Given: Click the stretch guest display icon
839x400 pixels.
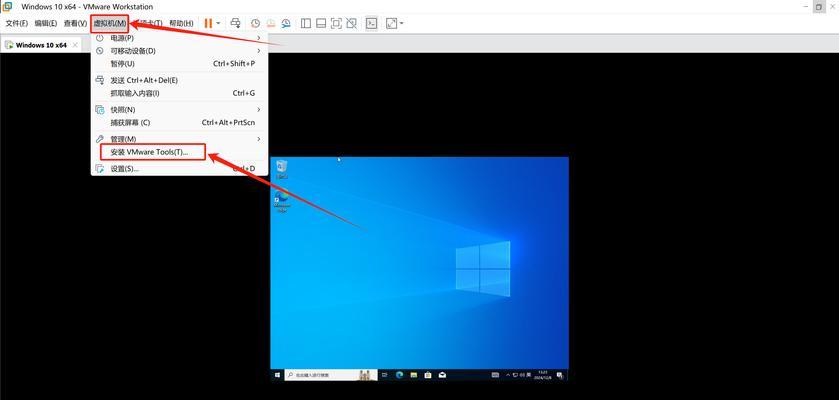Looking at the screenshot, I should coord(392,24).
